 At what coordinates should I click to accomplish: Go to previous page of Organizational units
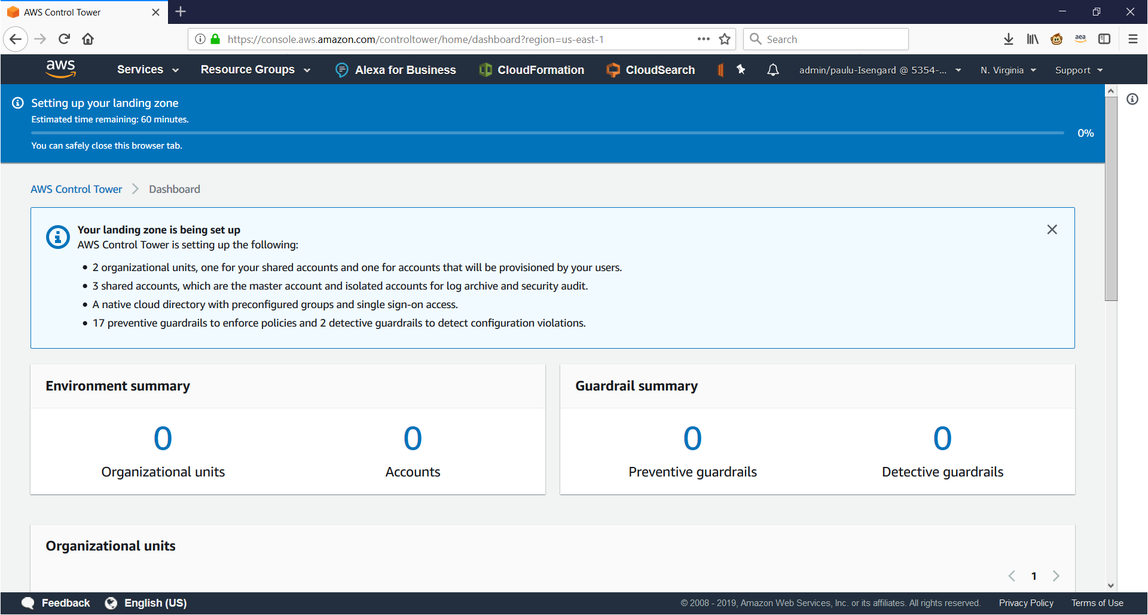point(1012,576)
